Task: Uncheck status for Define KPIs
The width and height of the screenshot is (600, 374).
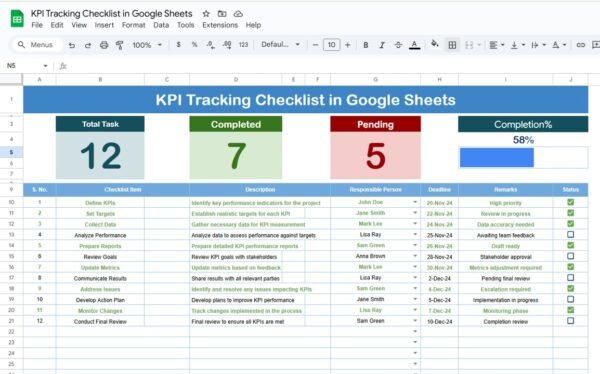Action: pyautogui.click(x=571, y=202)
